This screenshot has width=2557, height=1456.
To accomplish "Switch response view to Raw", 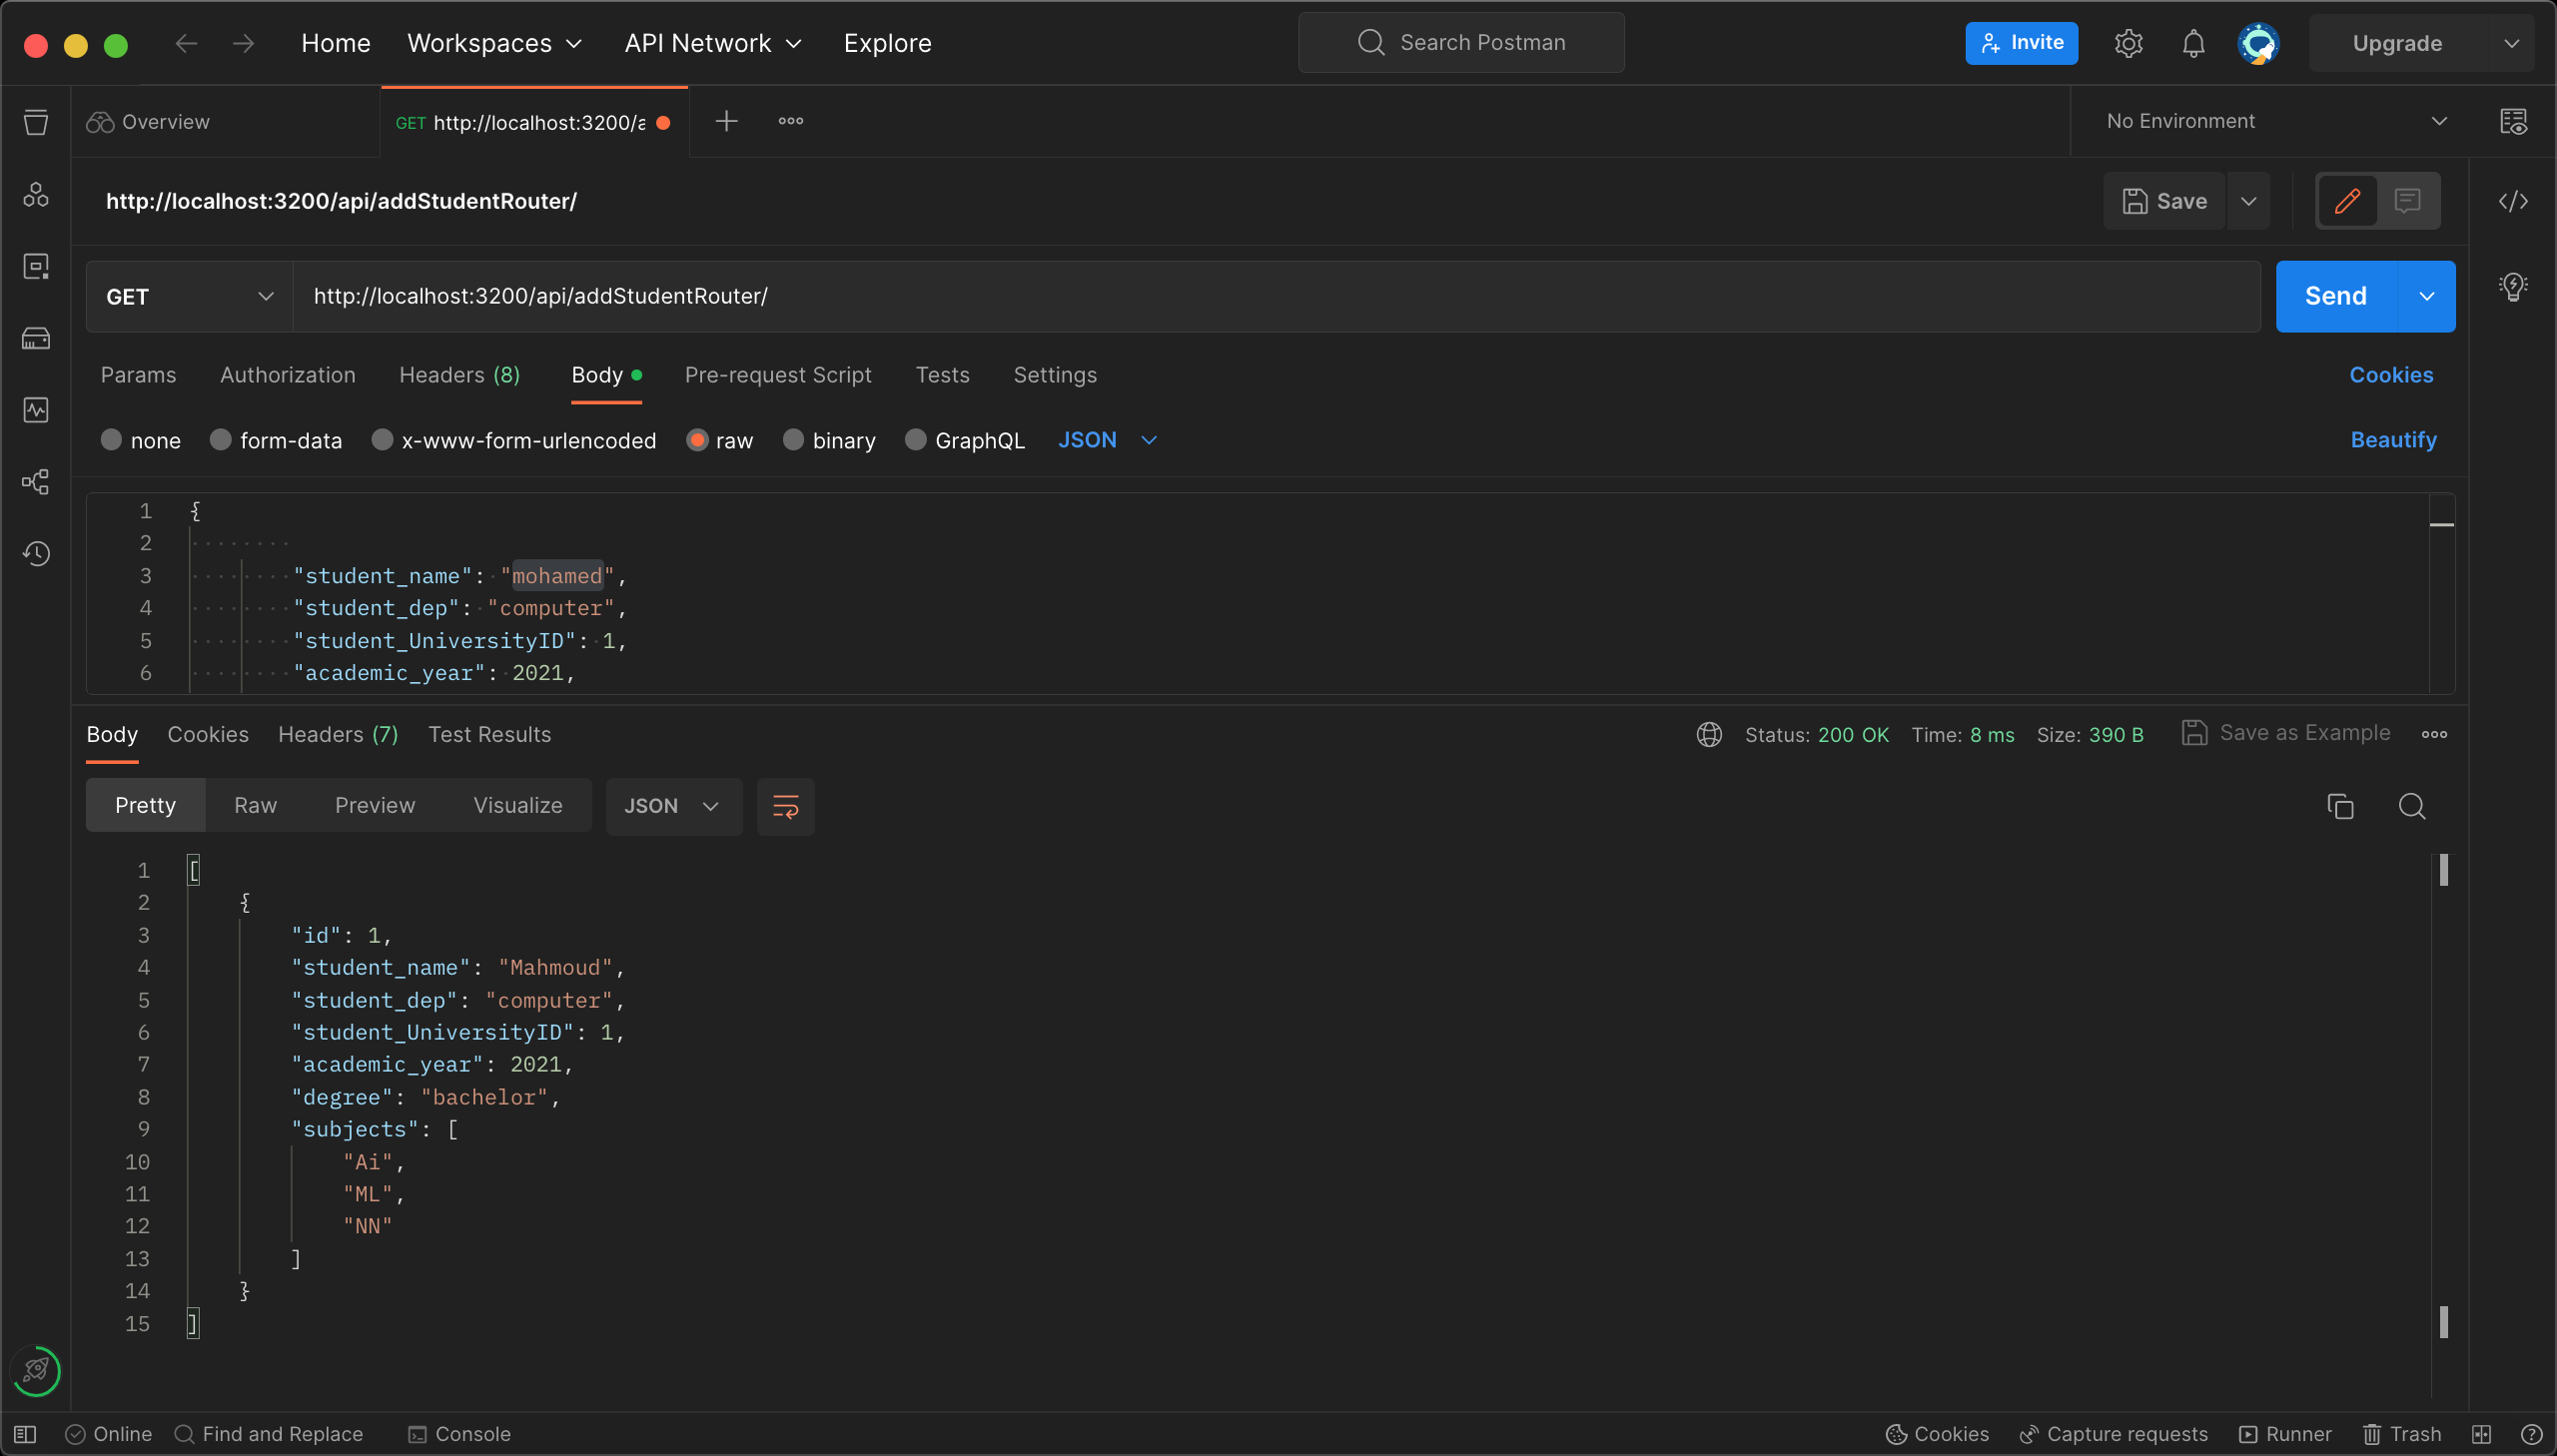I will coord(255,806).
